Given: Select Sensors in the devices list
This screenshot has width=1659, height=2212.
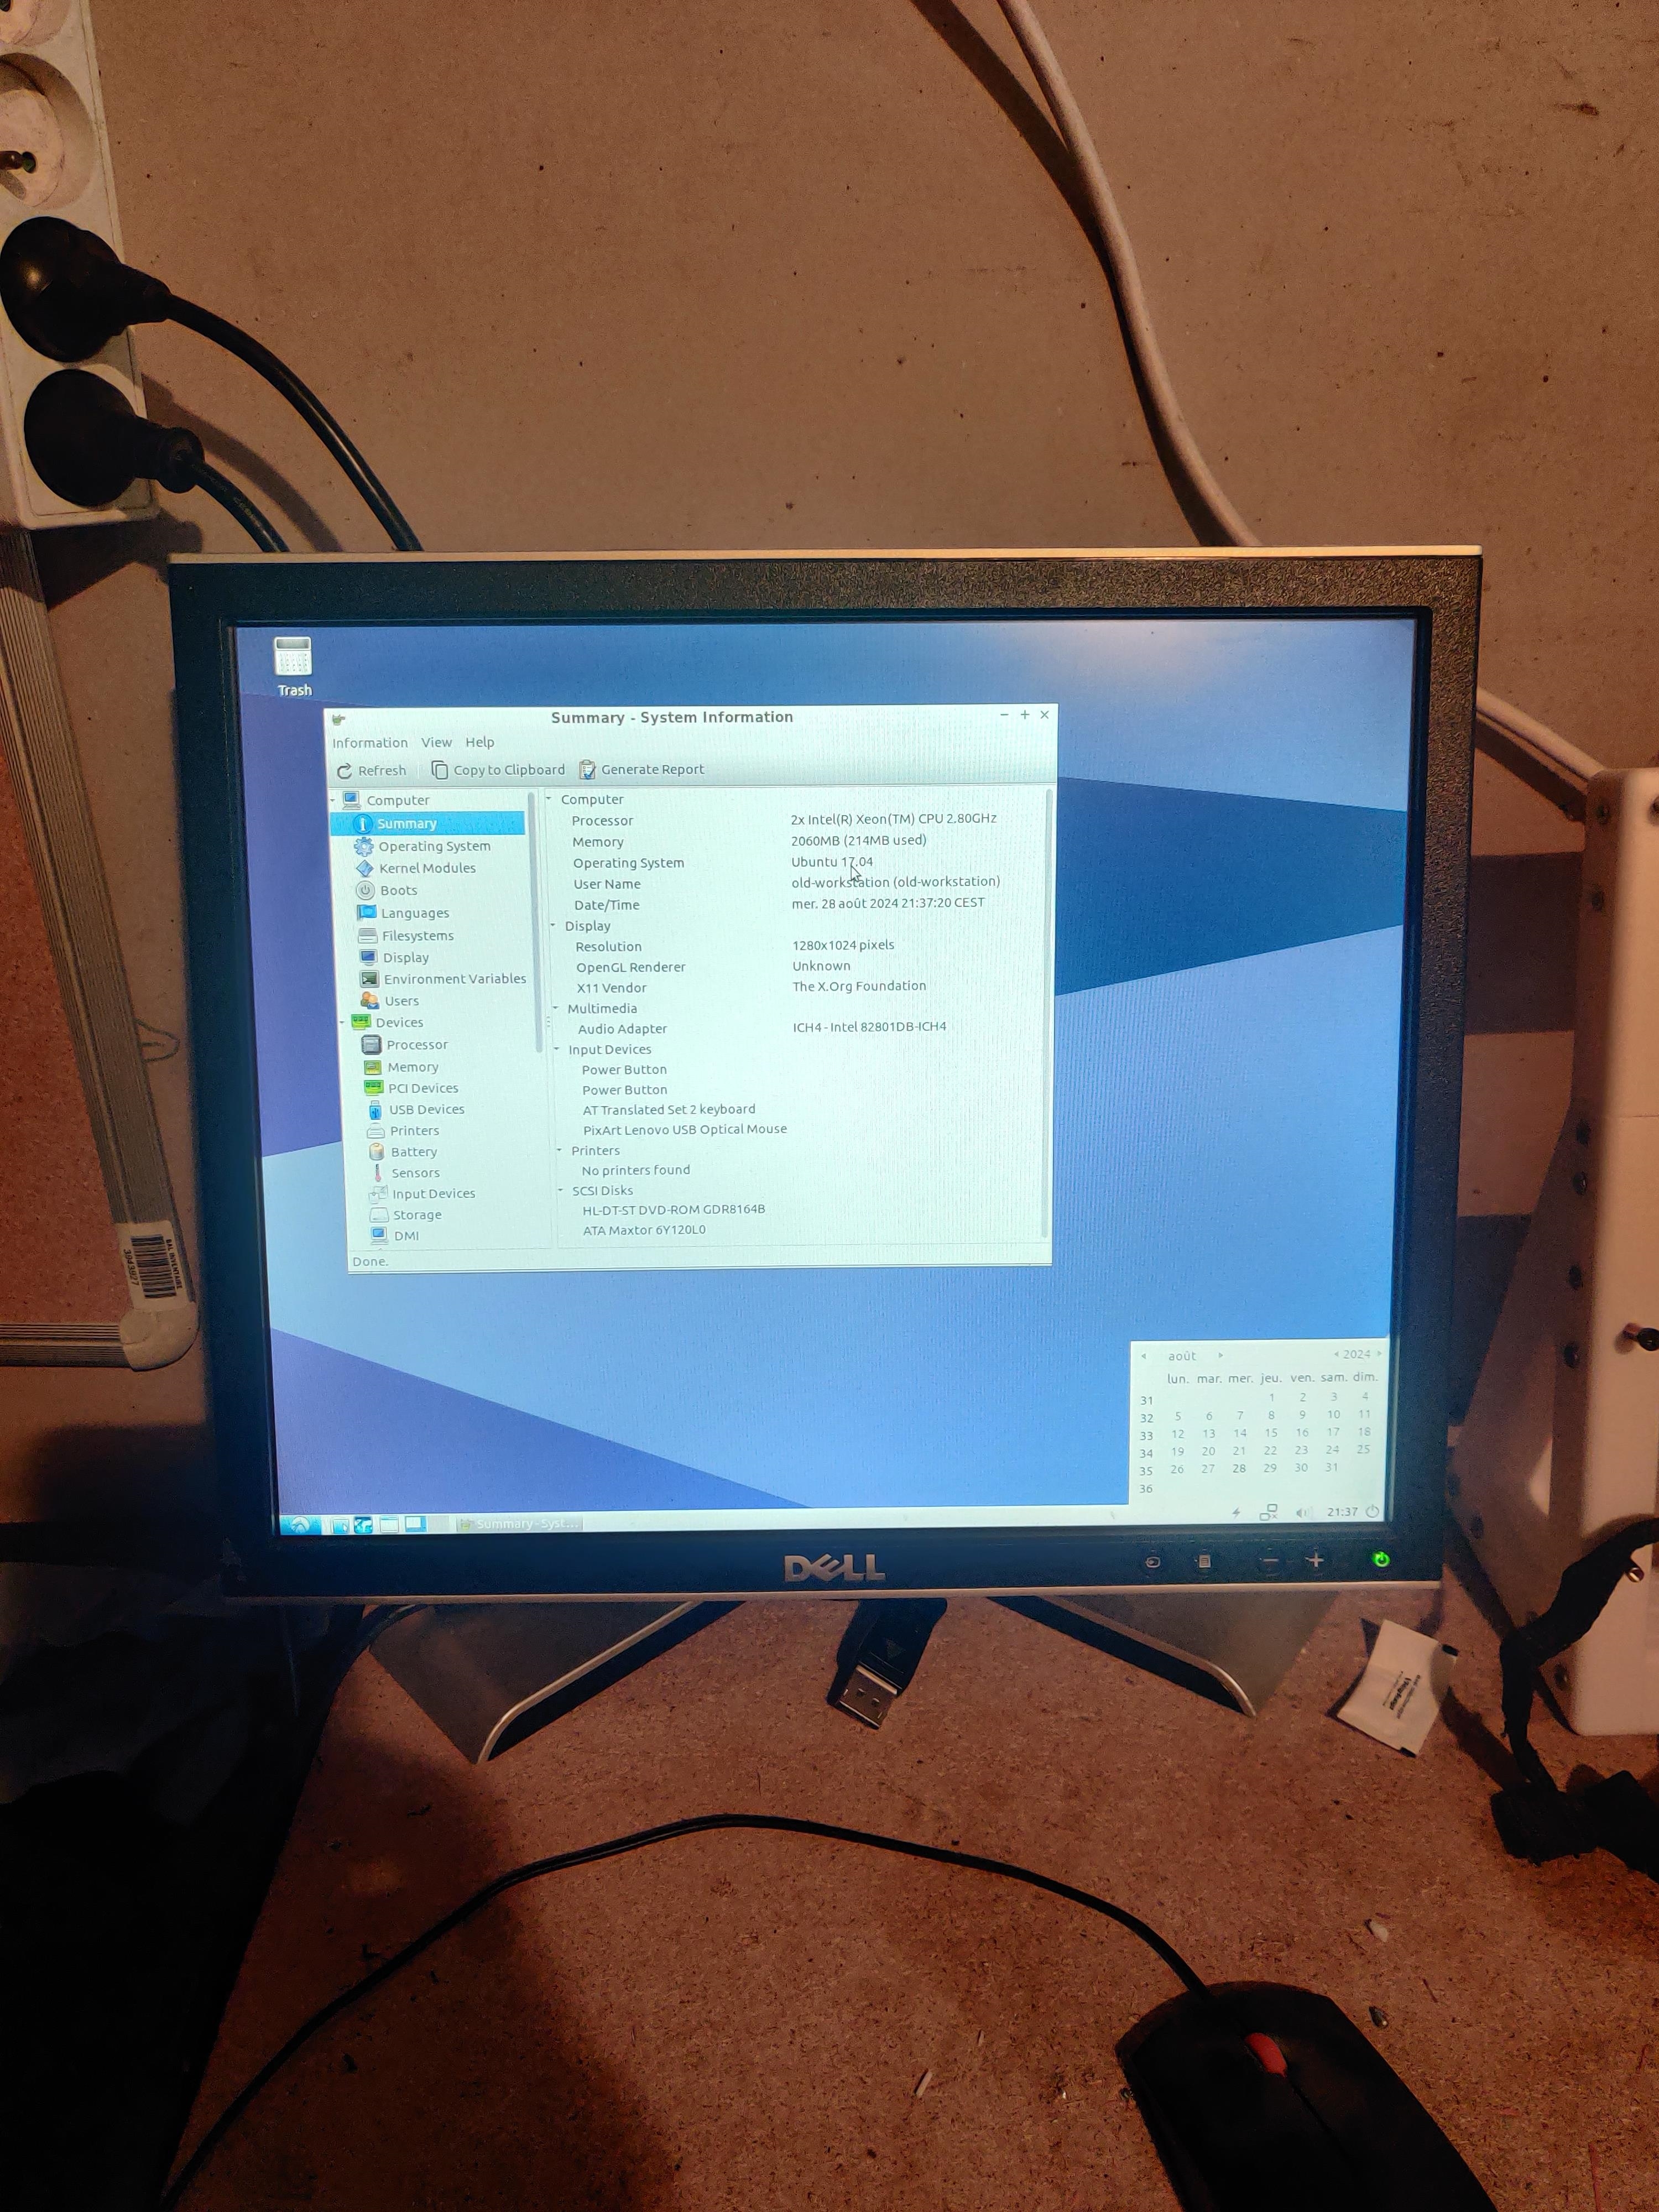Looking at the screenshot, I should (415, 1173).
